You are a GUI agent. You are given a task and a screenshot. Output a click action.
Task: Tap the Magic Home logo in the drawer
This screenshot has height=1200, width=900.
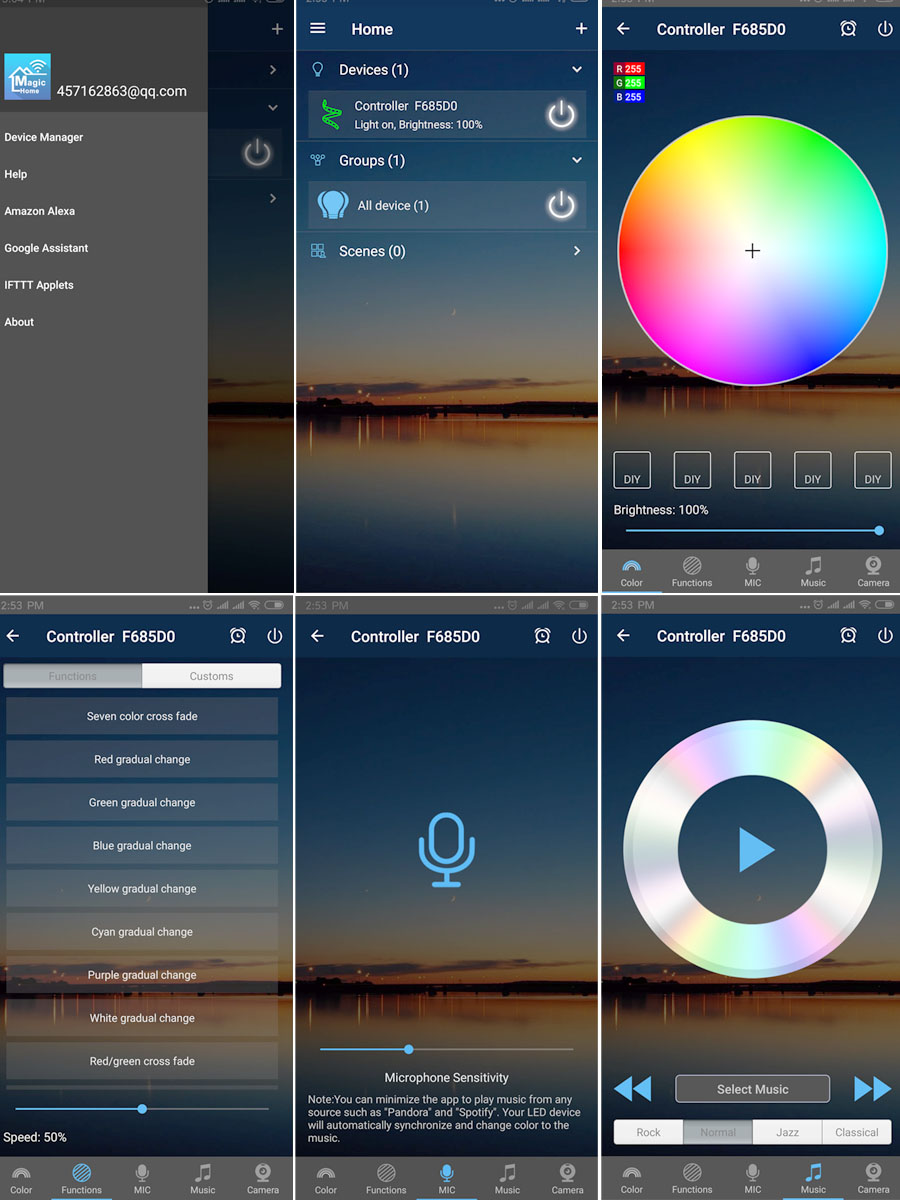click(28, 76)
